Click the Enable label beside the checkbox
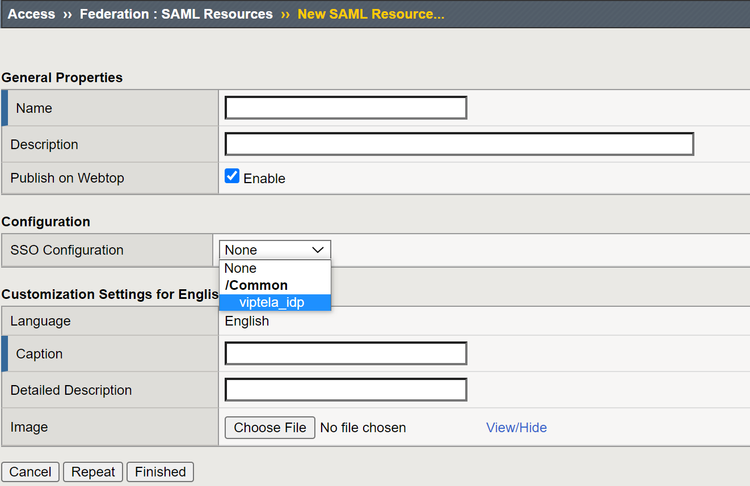This screenshot has height=486, width=750. coord(264,178)
